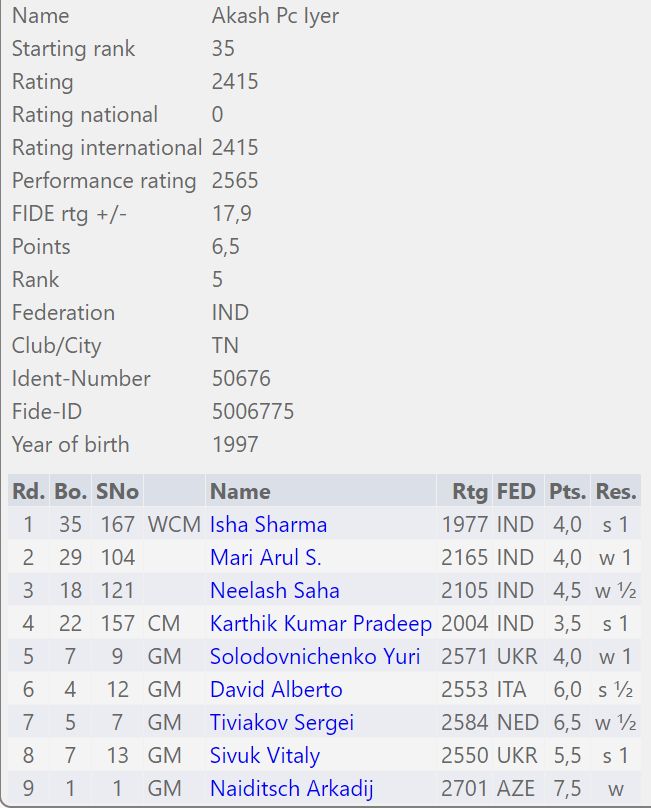The width and height of the screenshot is (651, 808).
Task: Click the FED column header
Action: 516,492
